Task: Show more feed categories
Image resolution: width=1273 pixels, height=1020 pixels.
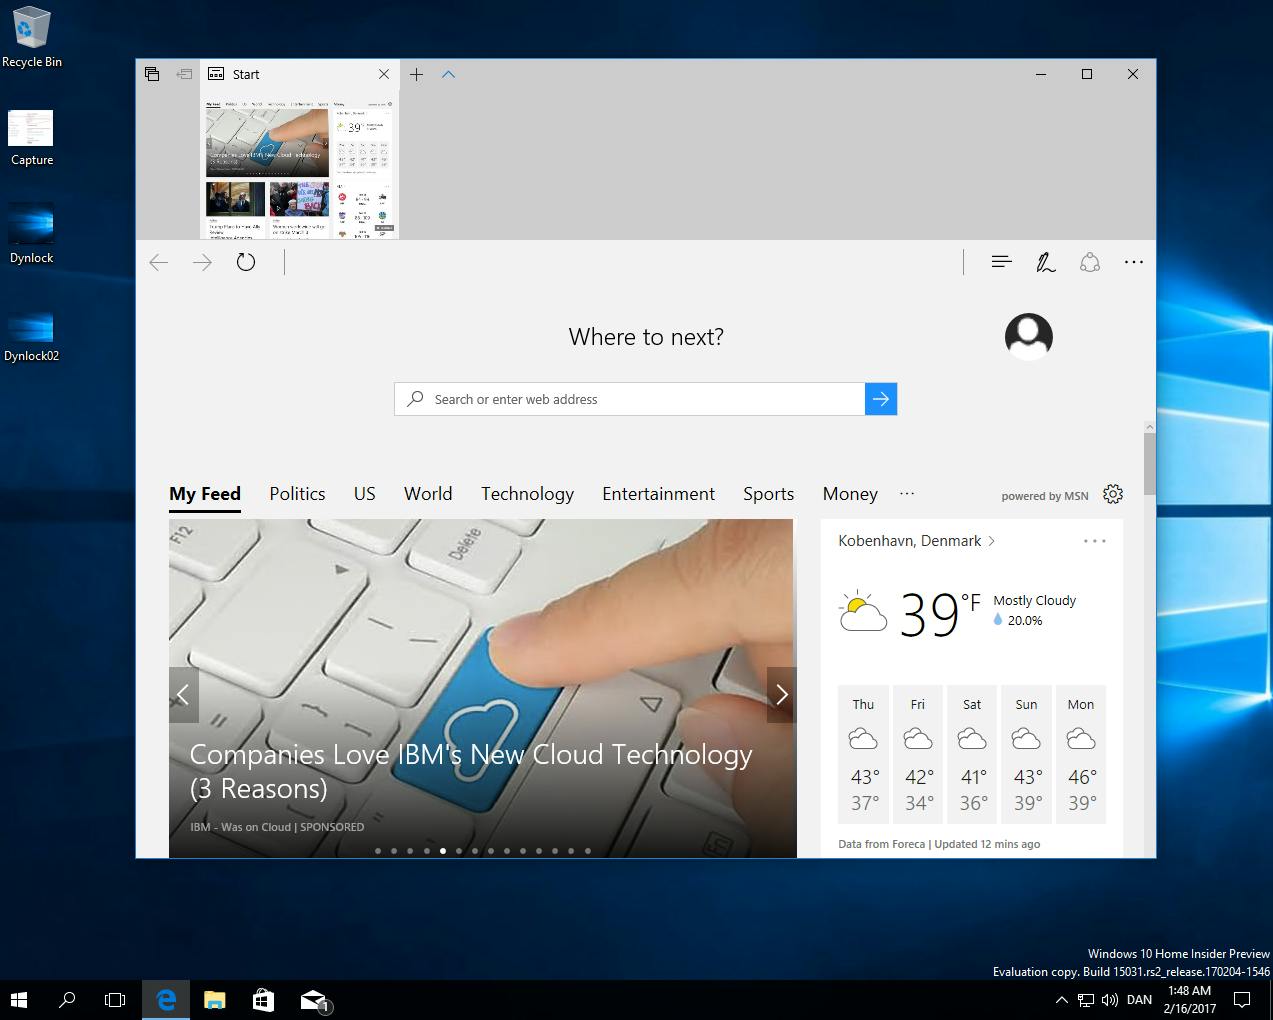Action: (907, 493)
